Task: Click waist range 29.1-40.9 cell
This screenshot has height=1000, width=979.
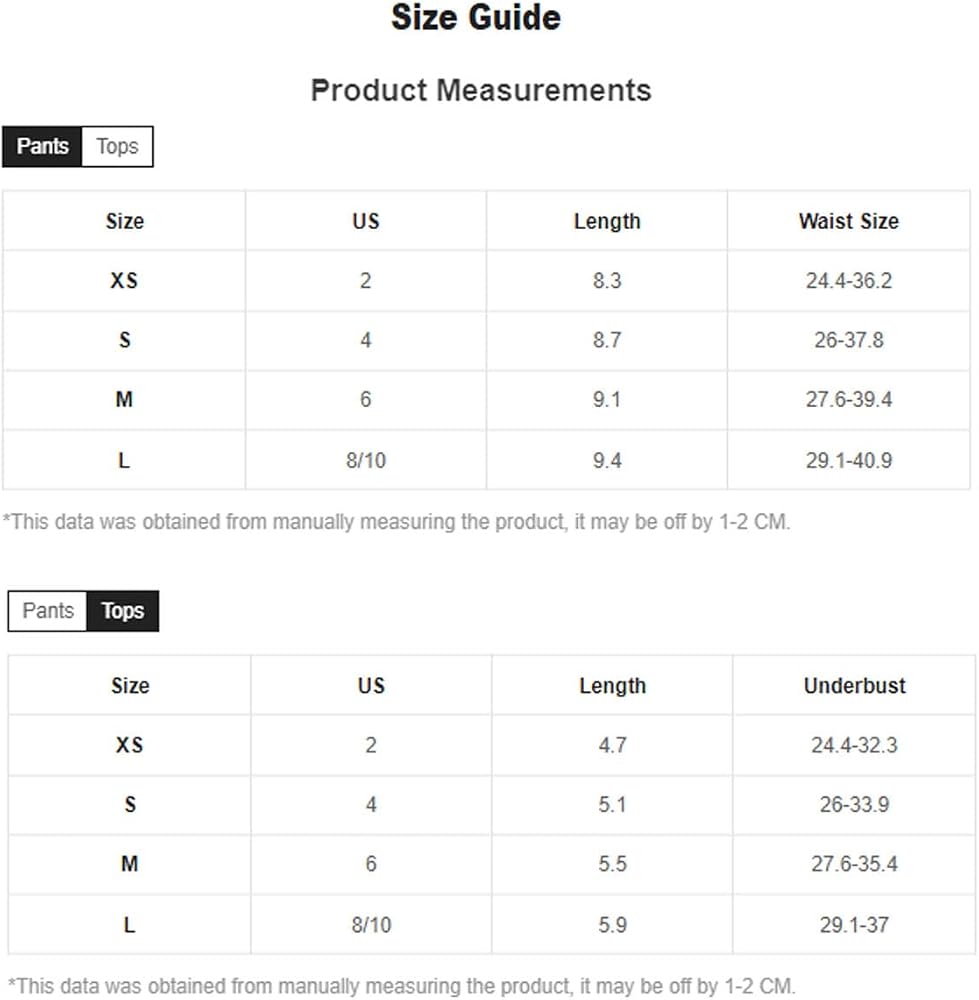Action: (x=849, y=460)
